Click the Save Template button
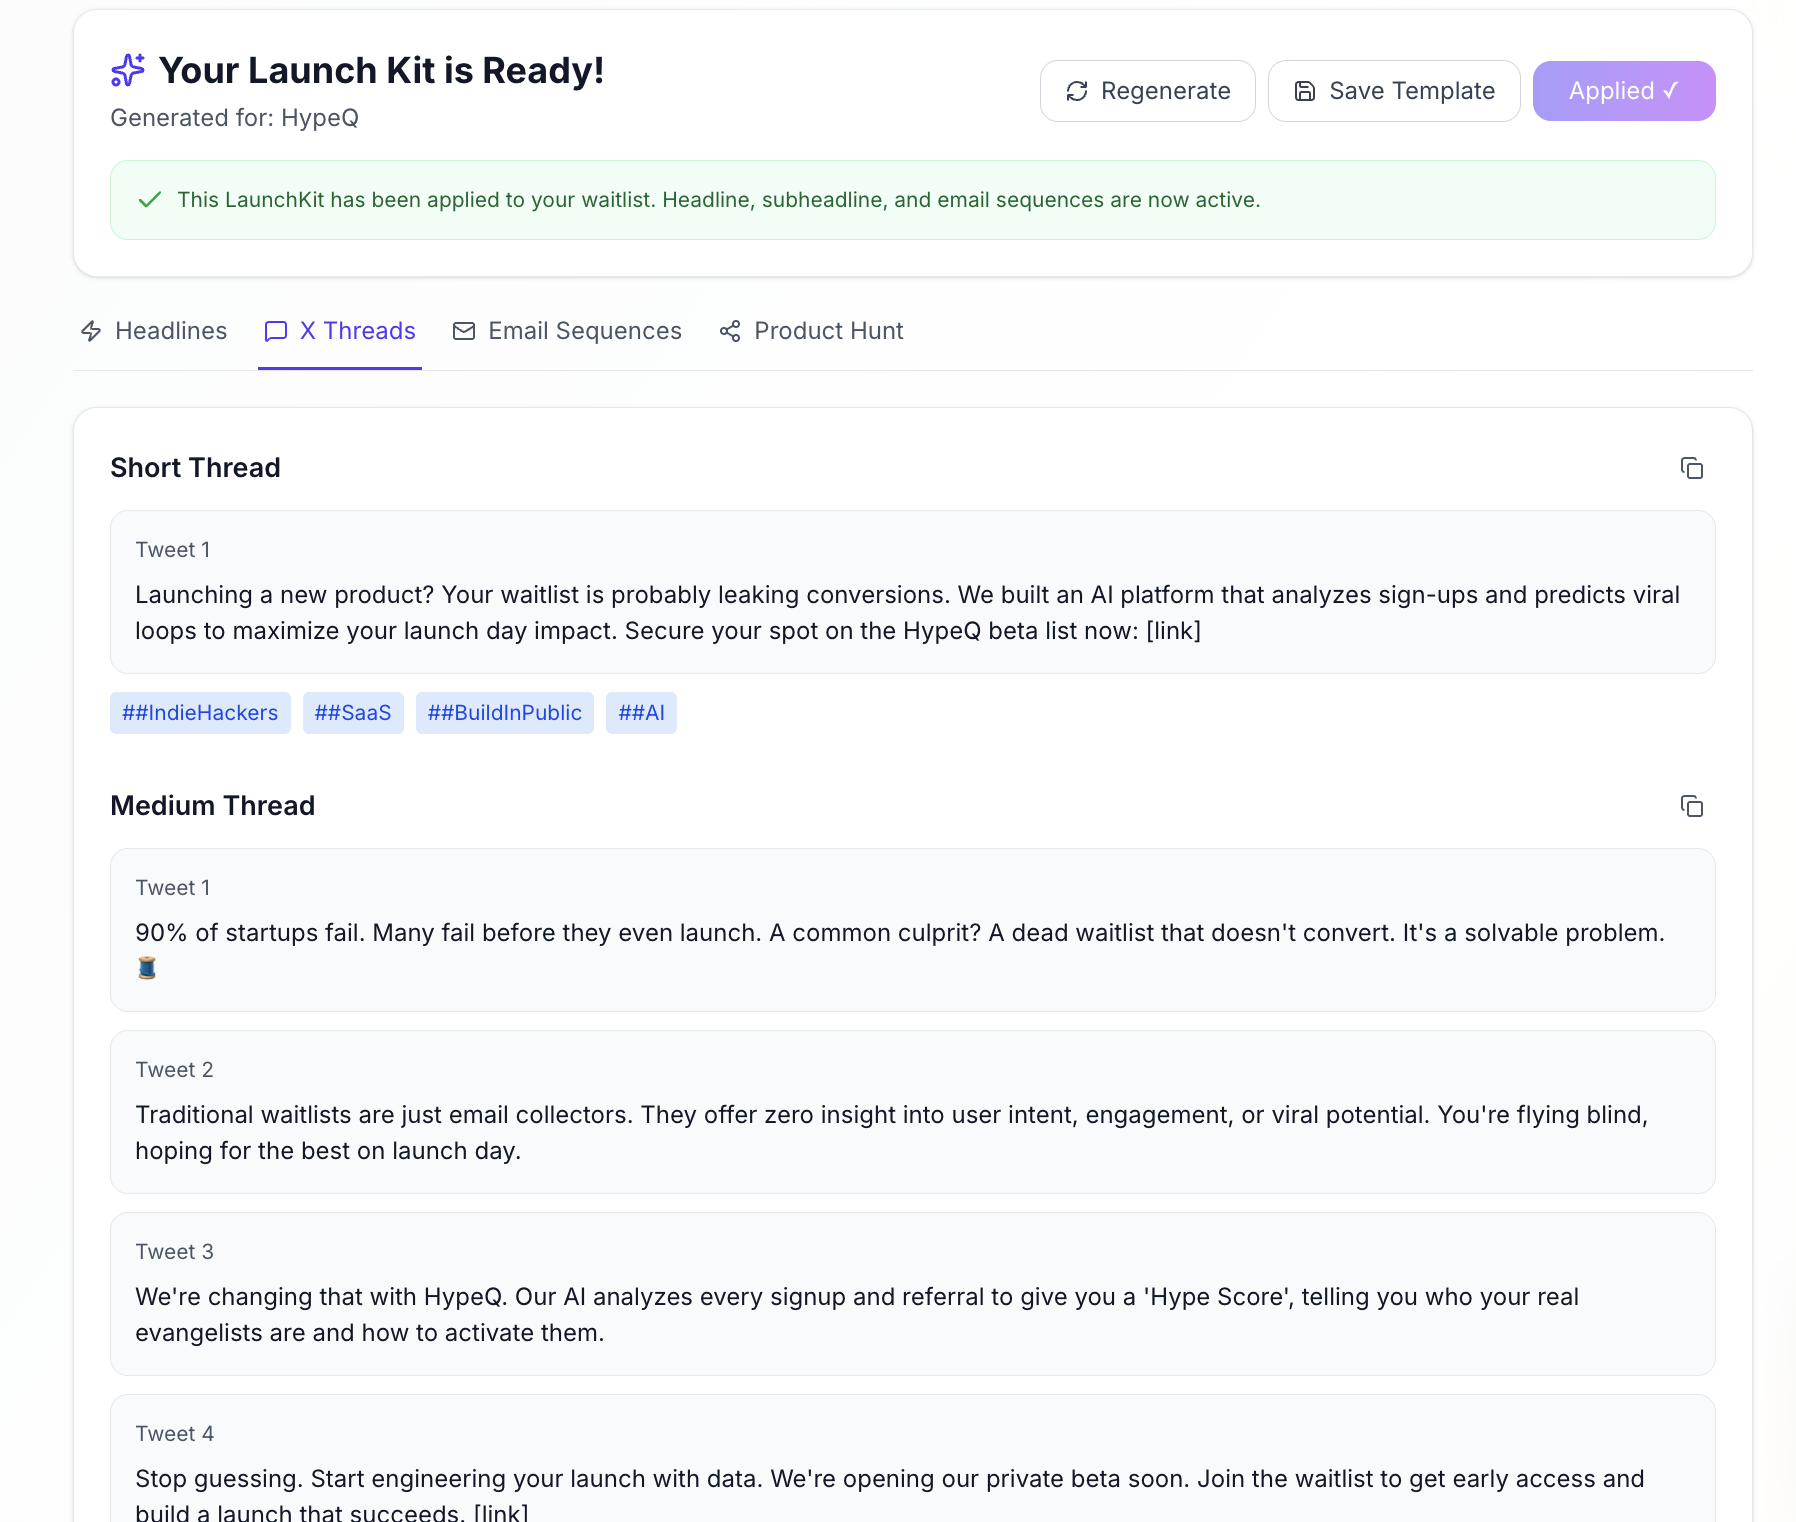This screenshot has height=1522, width=1796. 1394,91
